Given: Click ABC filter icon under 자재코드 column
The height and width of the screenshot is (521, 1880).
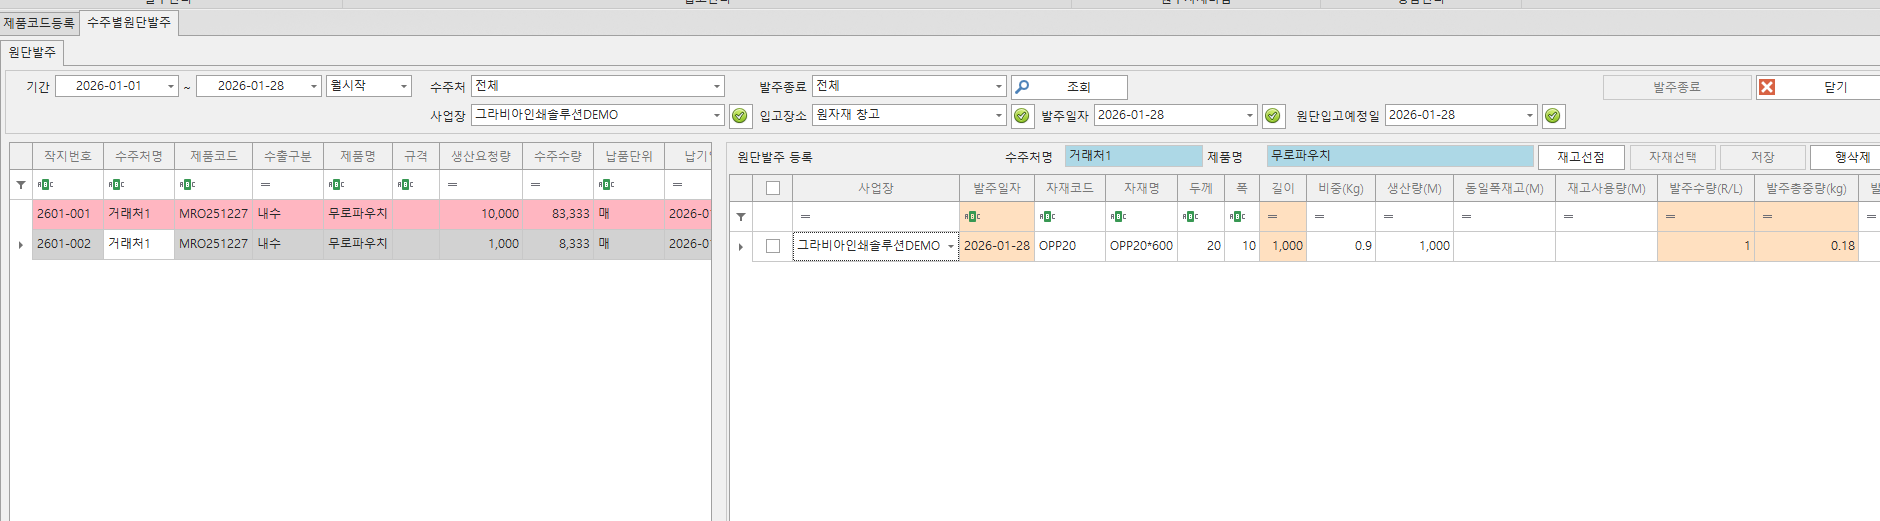Looking at the screenshot, I should pos(1047,216).
